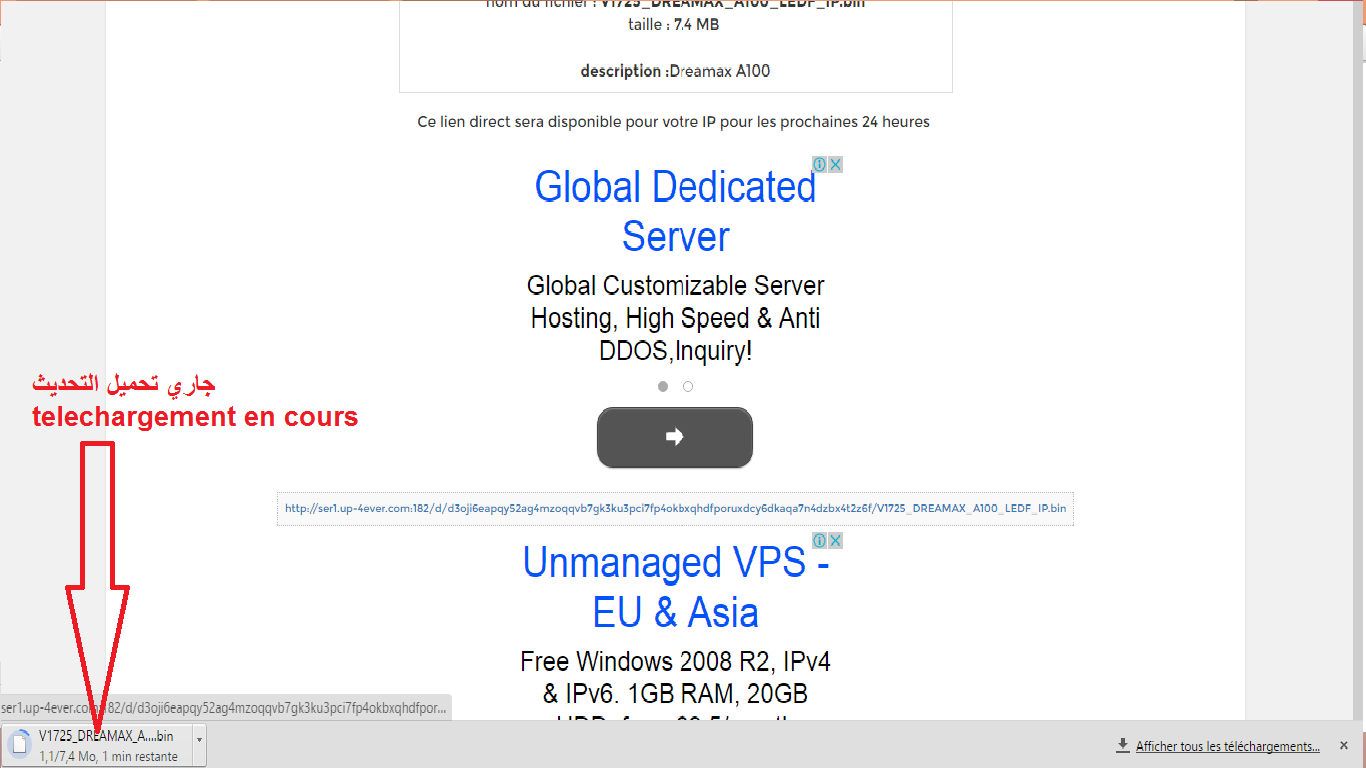Click the '1,1/7,4 Mo, 1 min restante' status text

108,756
